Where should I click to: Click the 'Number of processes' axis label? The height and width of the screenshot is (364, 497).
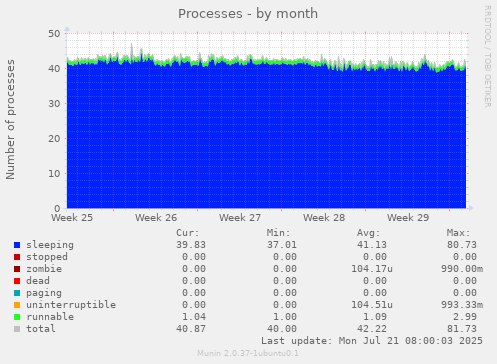10,119
